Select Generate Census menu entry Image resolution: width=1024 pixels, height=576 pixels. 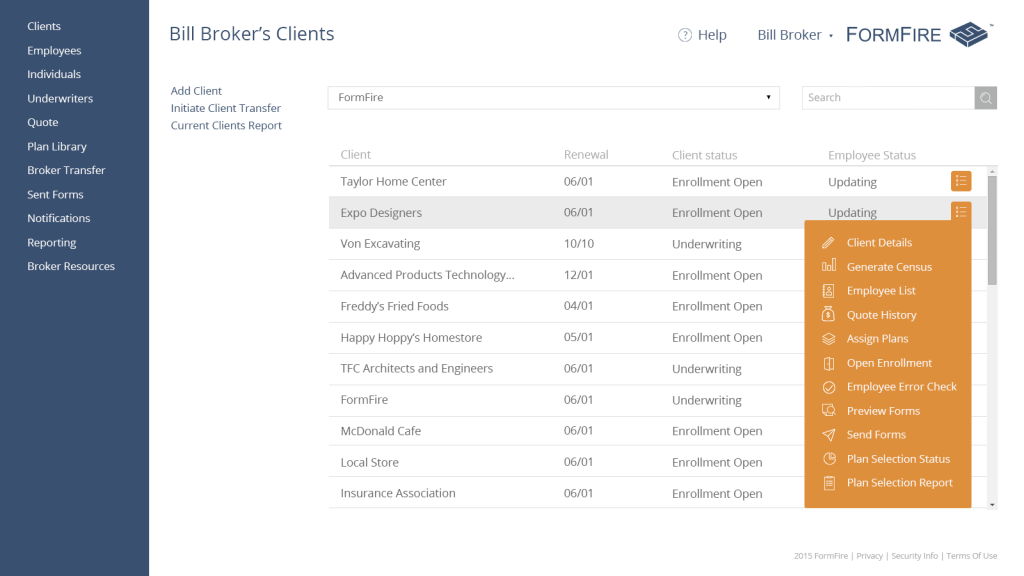pyautogui.click(x=889, y=267)
